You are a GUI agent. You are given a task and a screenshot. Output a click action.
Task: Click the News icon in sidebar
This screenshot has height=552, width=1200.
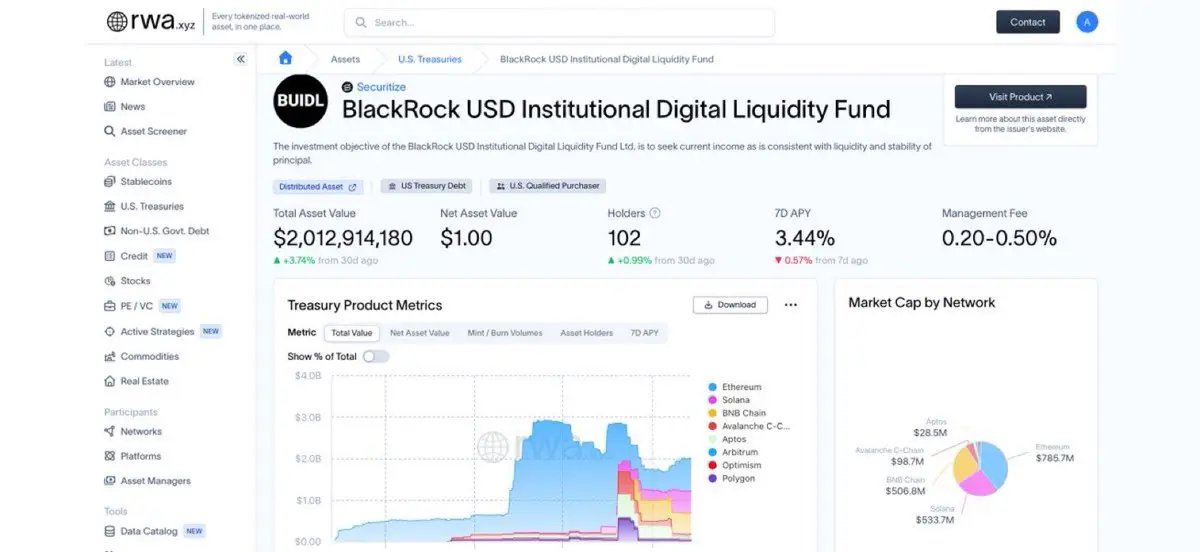click(110, 107)
